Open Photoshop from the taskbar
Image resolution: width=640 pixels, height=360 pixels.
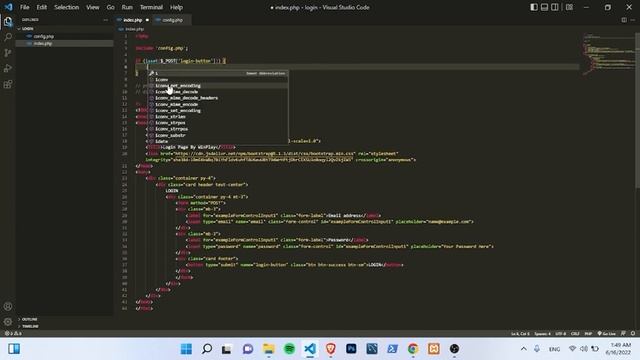pyautogui.click(x=351, y=349)
